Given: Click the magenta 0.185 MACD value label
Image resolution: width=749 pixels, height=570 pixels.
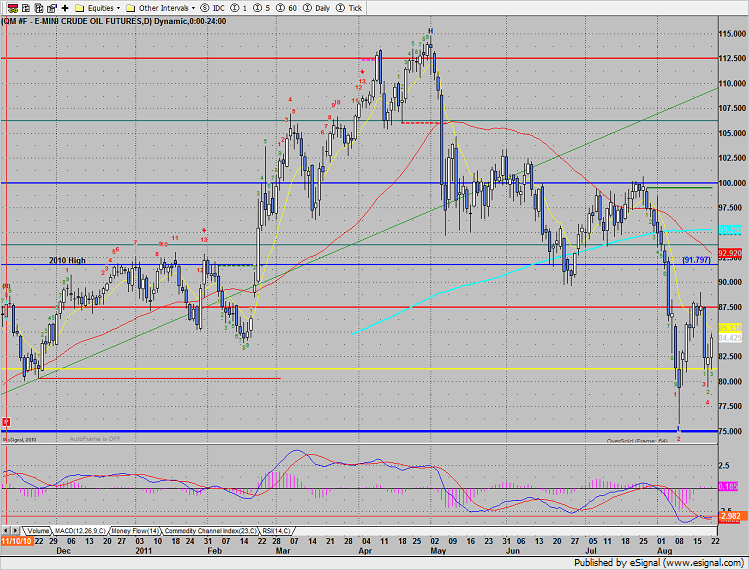Looking at the screenshot, I should click(728, 486).
